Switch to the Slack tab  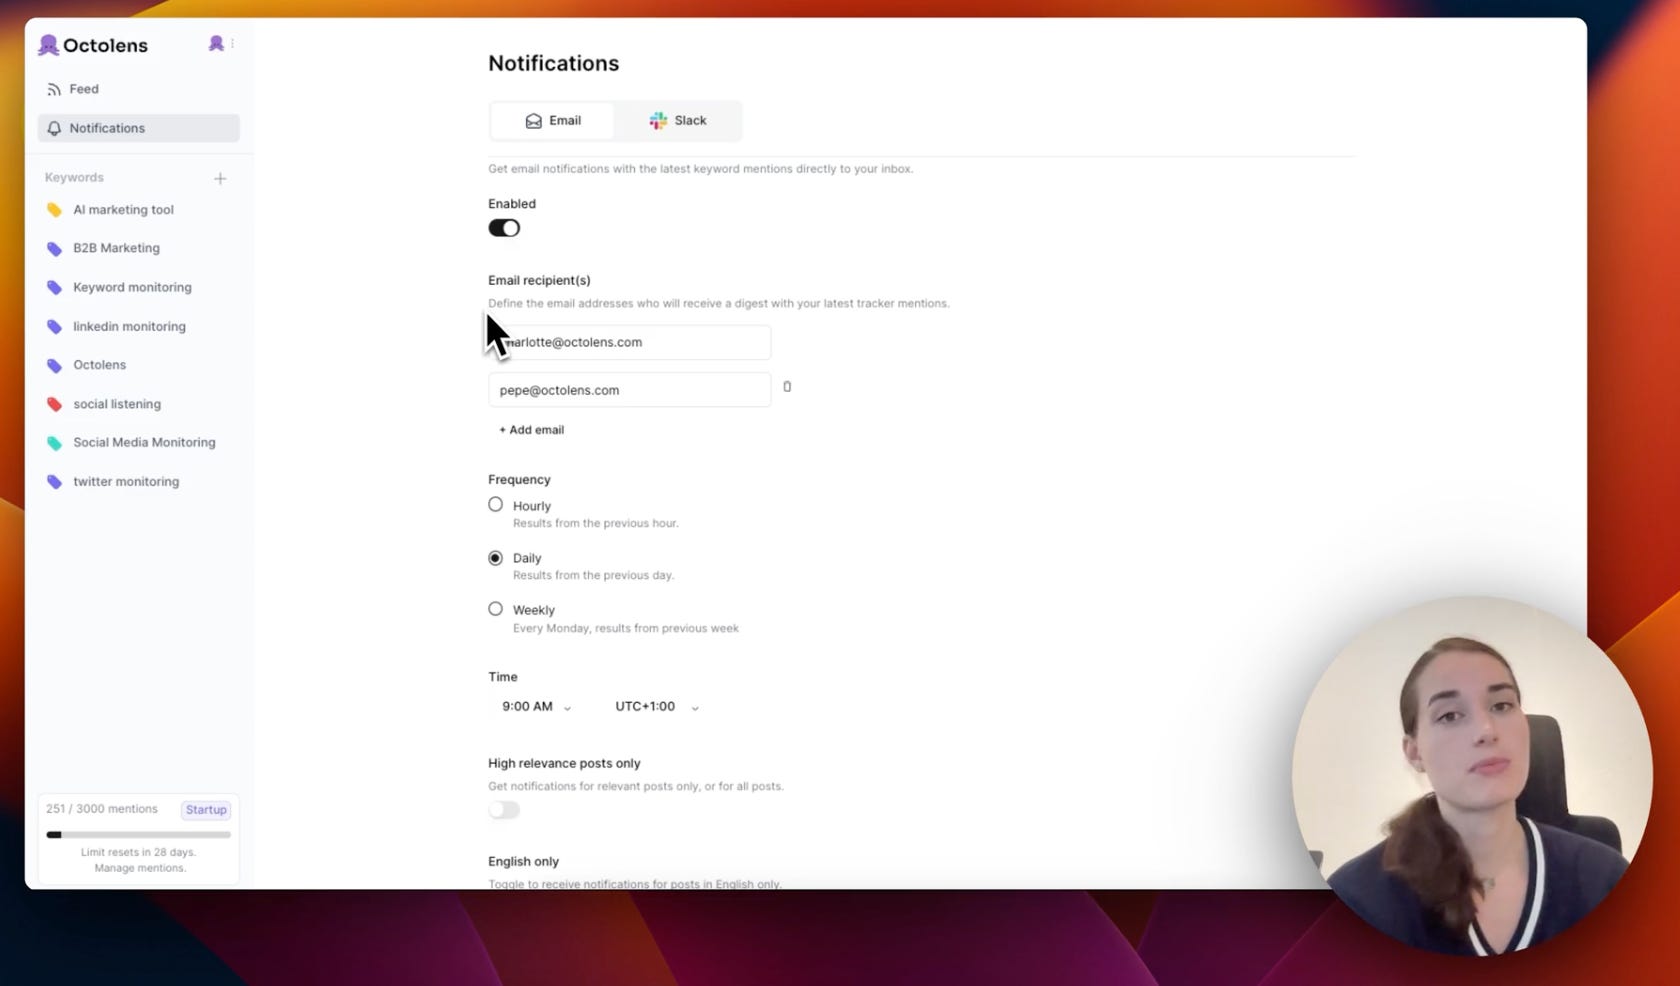678,121
